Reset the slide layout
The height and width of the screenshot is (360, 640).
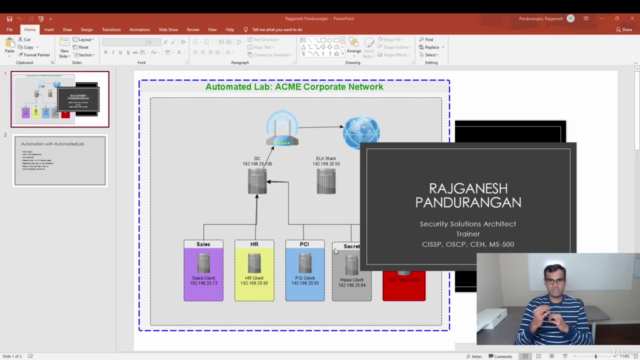[x=81, y=47]
